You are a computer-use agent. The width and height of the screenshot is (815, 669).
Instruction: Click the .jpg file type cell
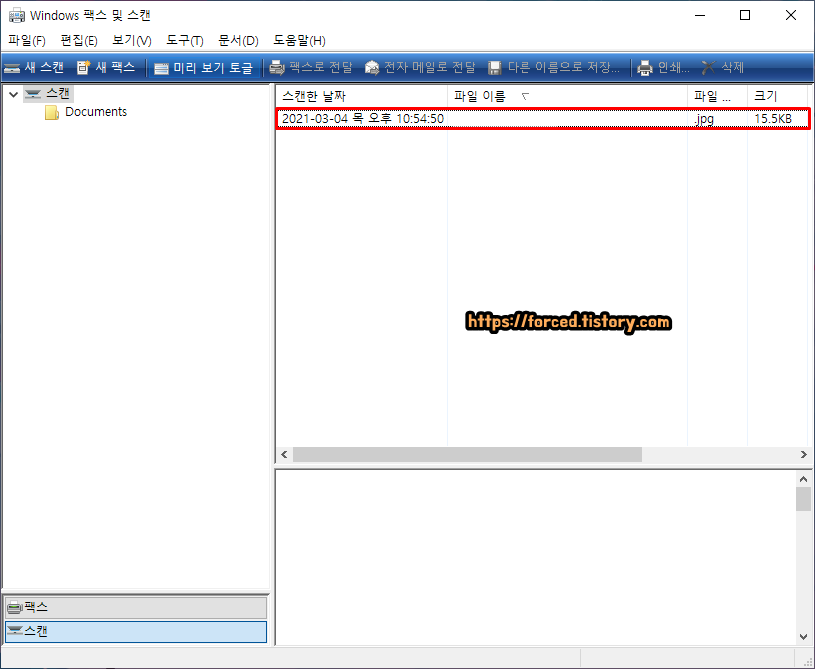[704, 119]
